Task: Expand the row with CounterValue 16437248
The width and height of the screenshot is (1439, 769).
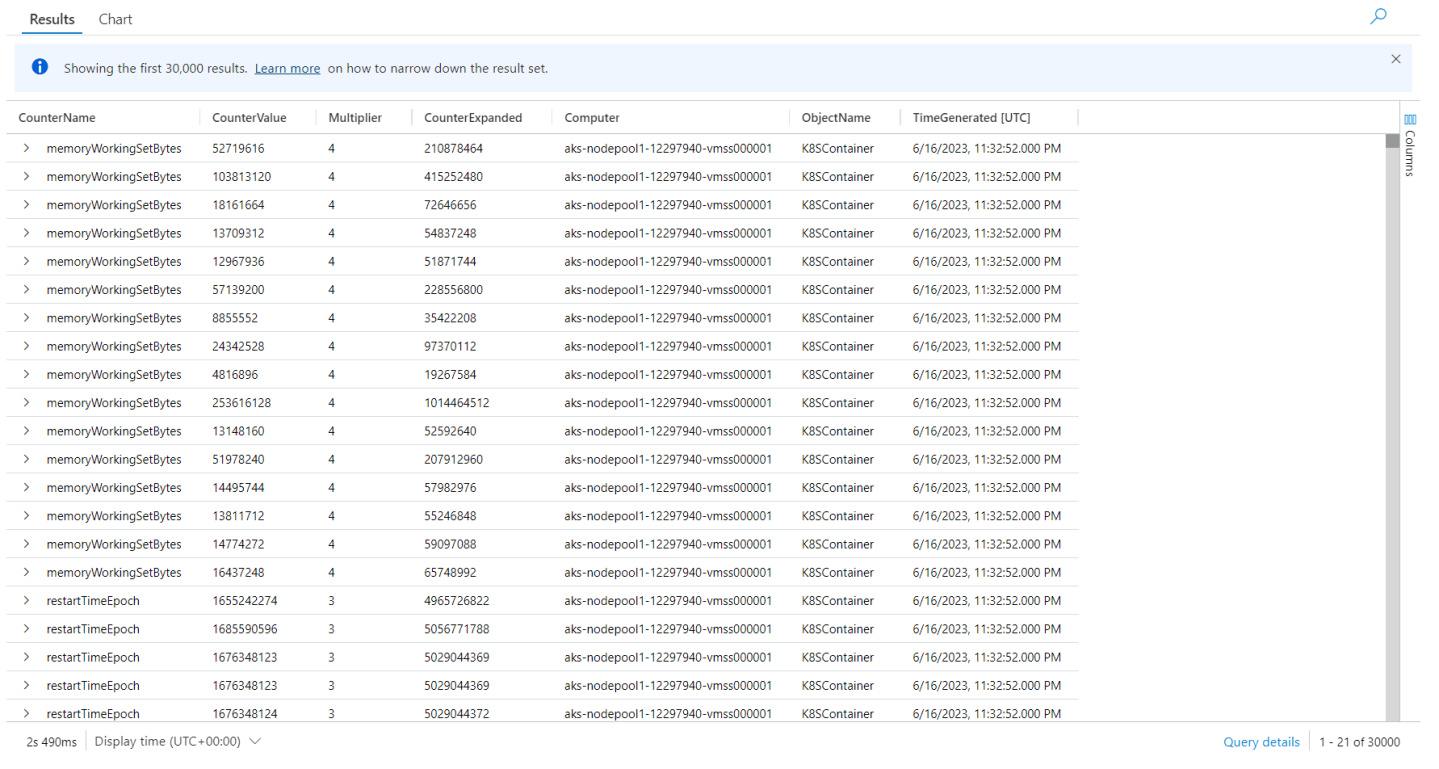Action: point(26,573)
